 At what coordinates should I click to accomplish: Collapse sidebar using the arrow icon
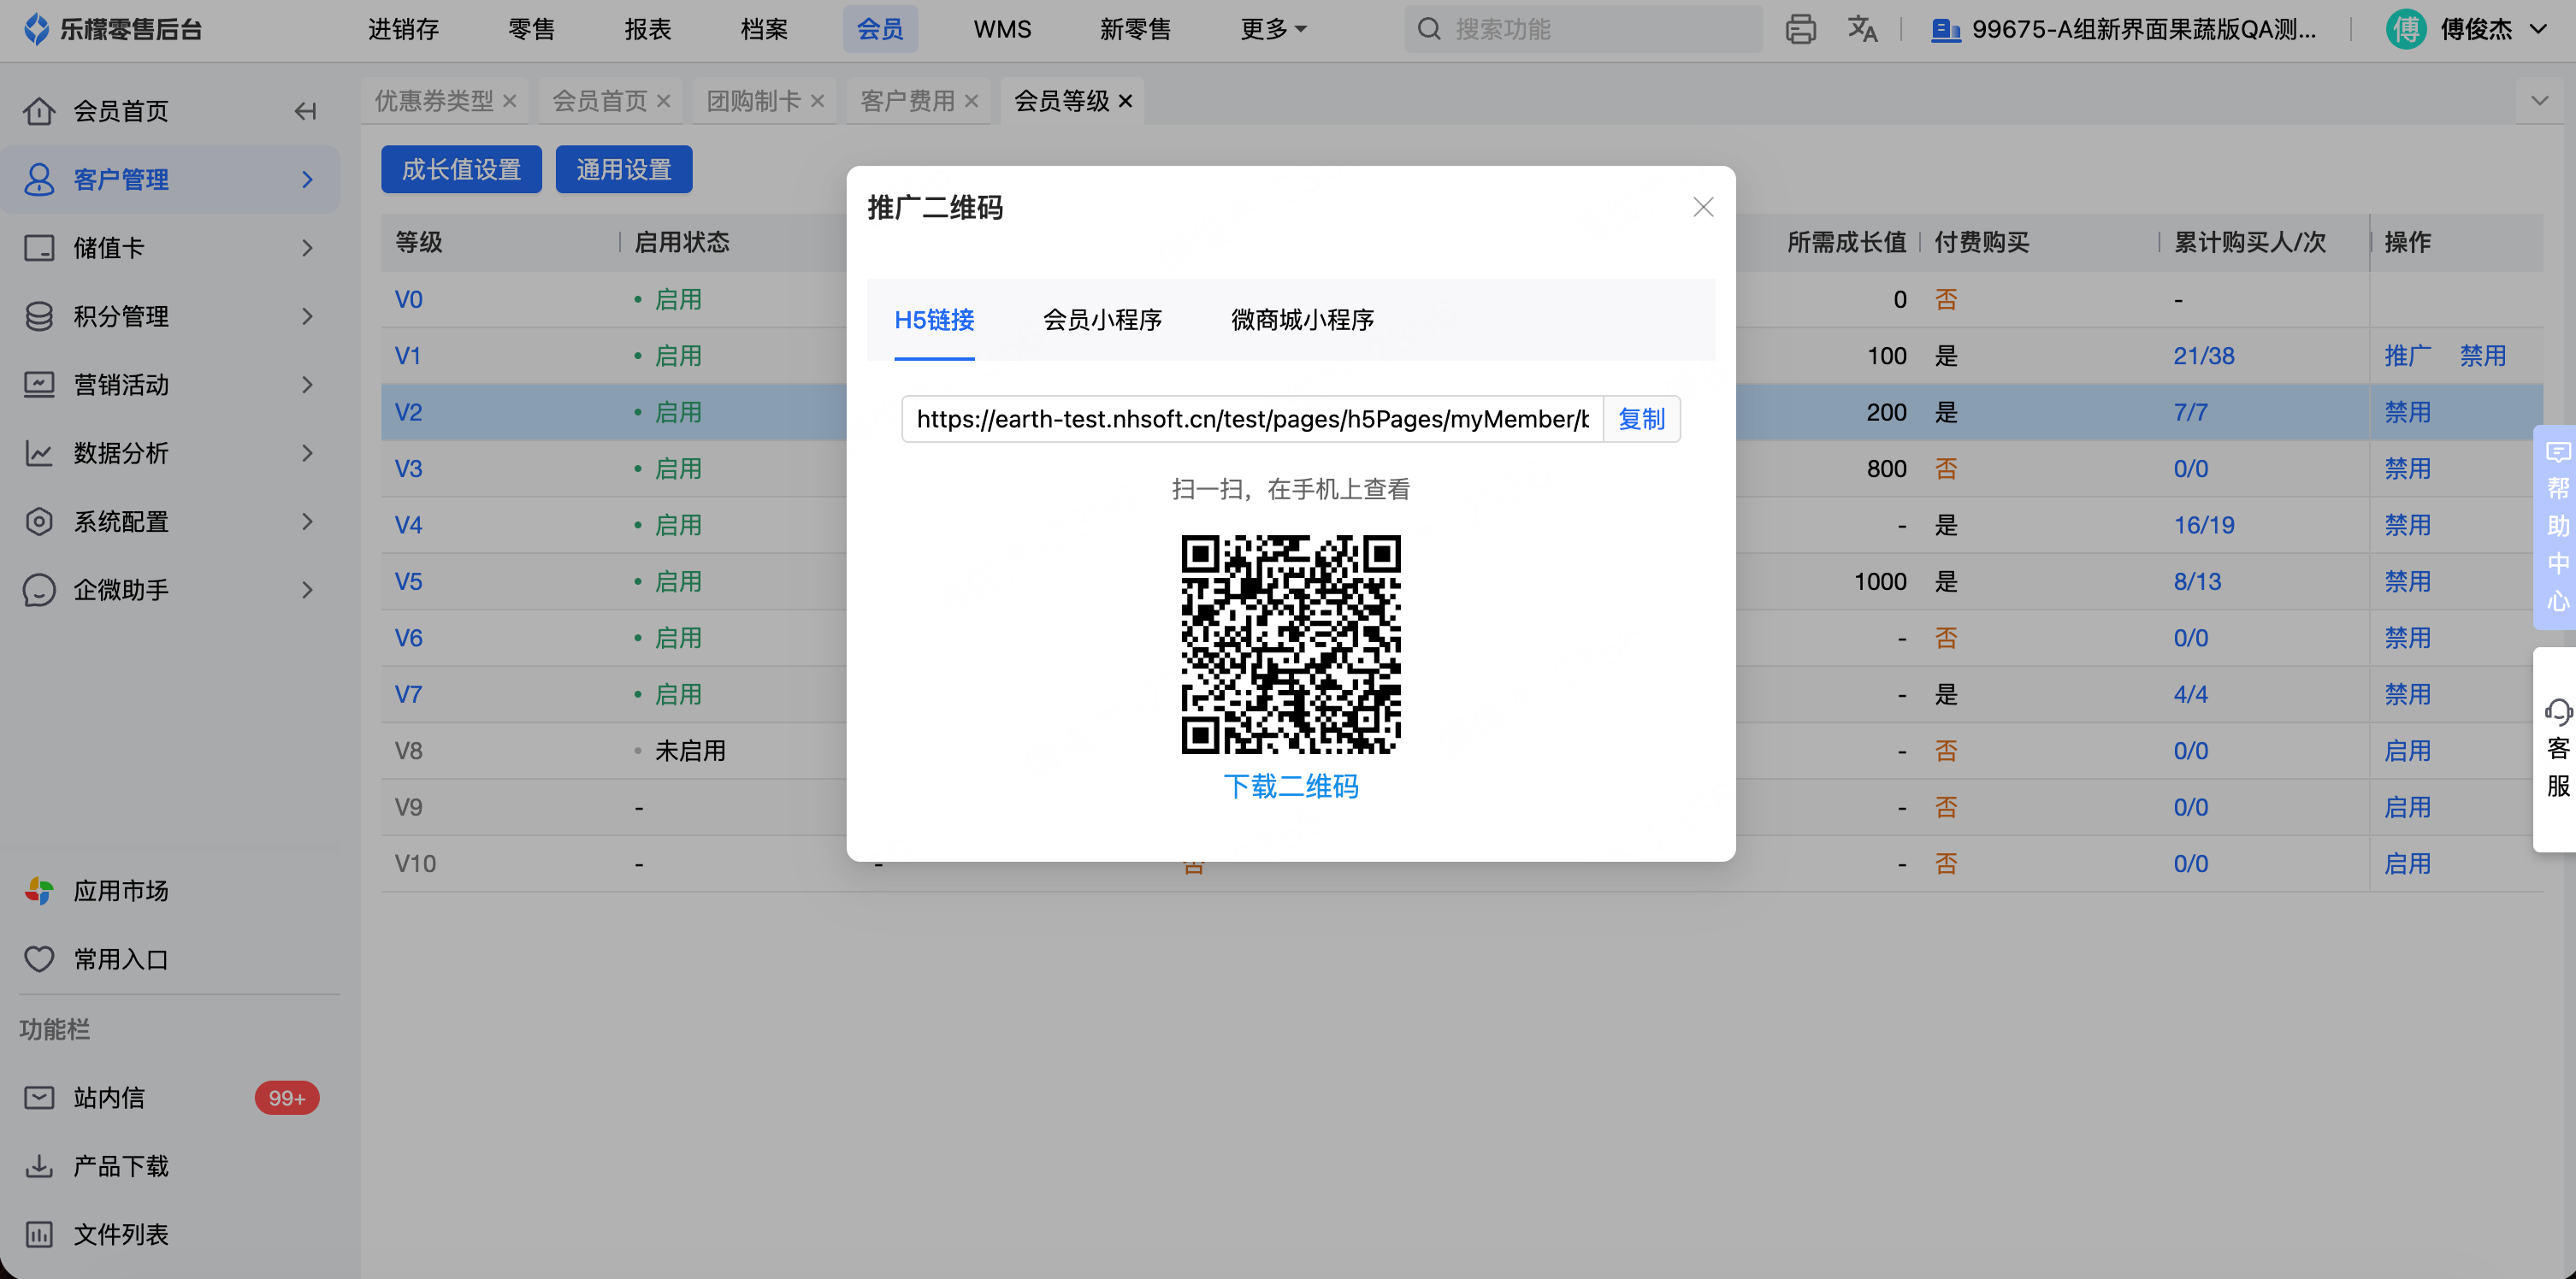click(306, 111)
